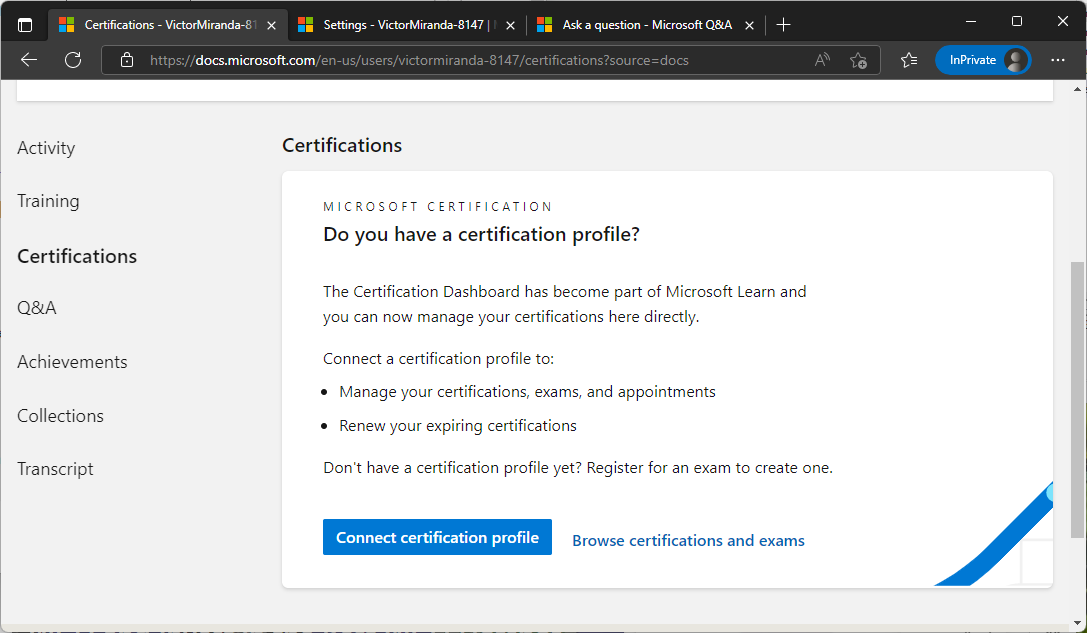This screenshot has width=1087, height=633.
Task: Click the back navigation arrow
Action: tap(28, 60)
